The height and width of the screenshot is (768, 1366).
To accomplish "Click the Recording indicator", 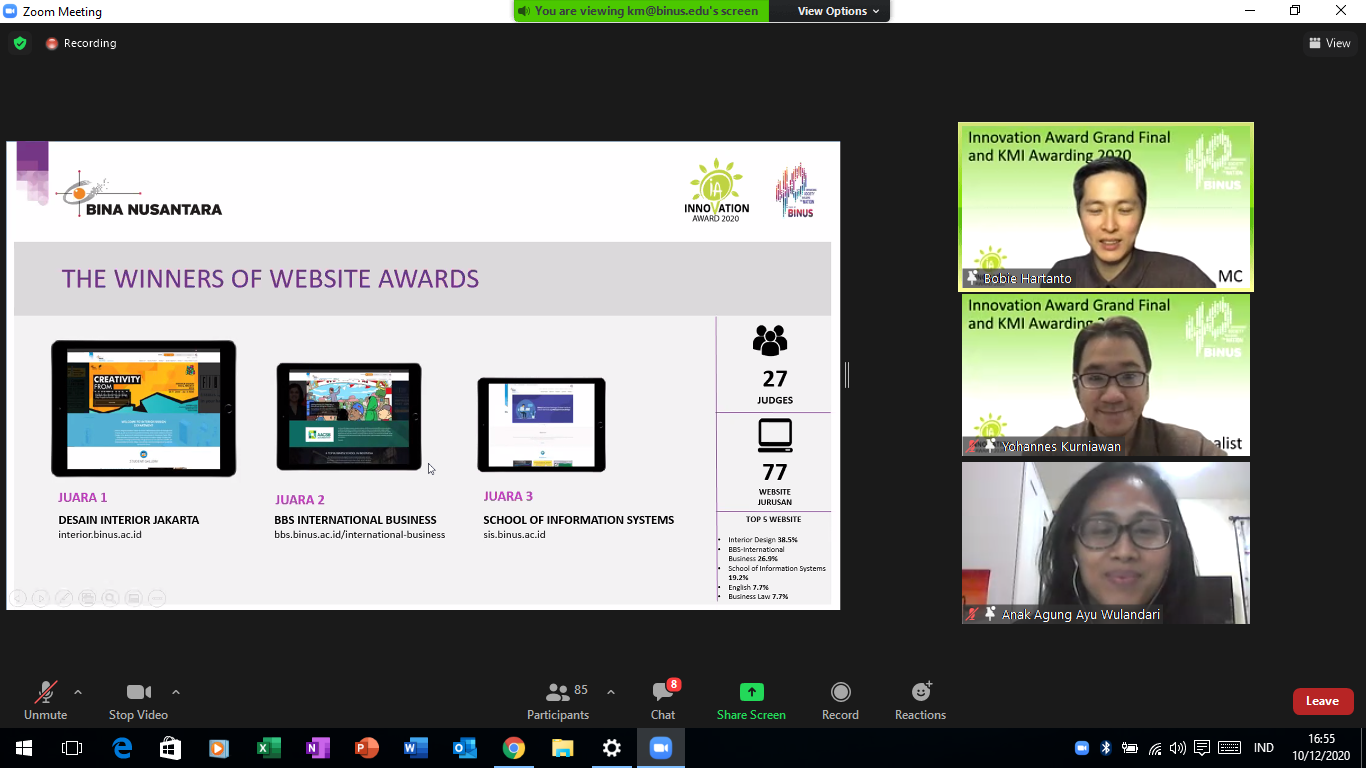I will (x=81, y=43).
